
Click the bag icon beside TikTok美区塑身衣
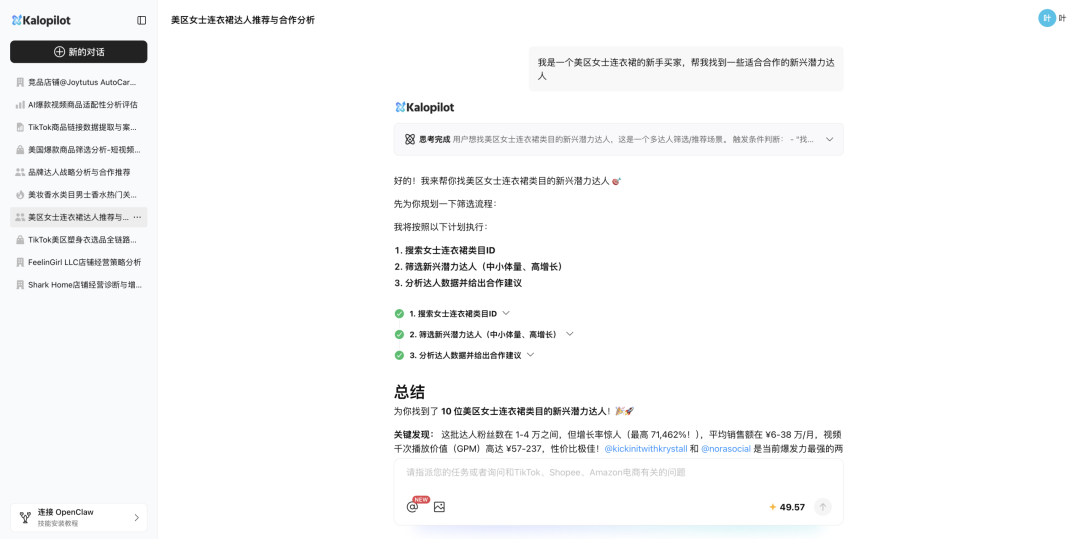pos(20,240)
